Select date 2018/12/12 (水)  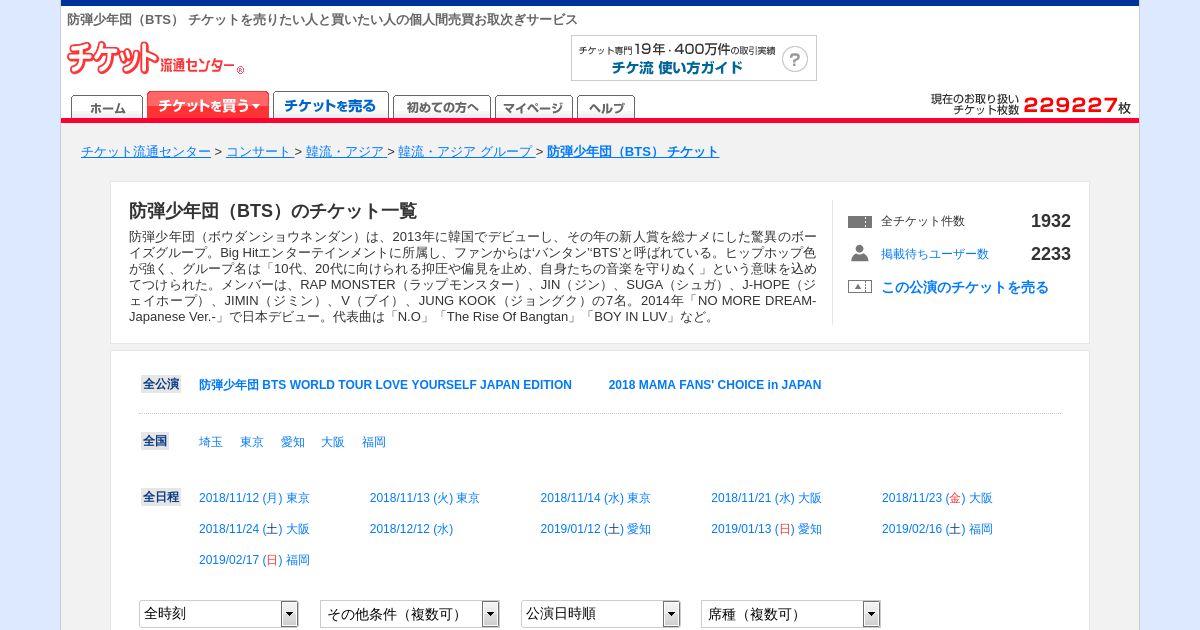coord(411,529)
